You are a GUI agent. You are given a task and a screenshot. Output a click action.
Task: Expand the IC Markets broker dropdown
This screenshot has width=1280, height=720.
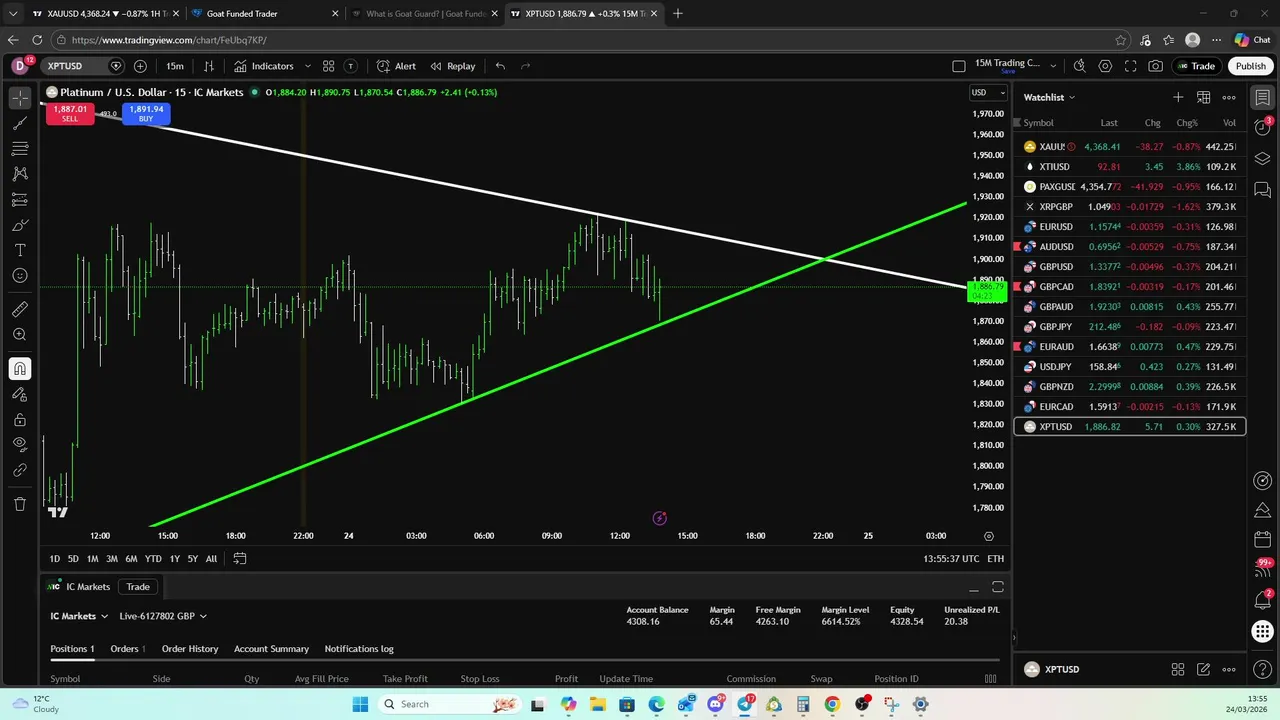pyautogui.click(x=78, y=616)
